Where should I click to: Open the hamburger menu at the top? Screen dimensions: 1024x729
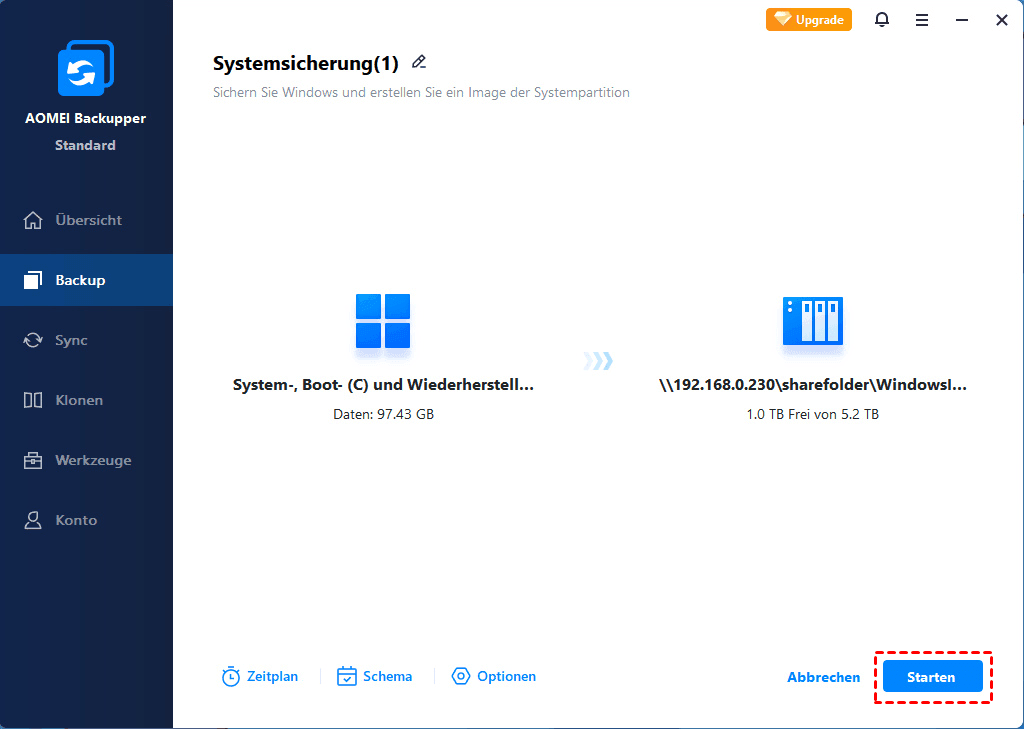pyautogui.click(x=921, y=19)
